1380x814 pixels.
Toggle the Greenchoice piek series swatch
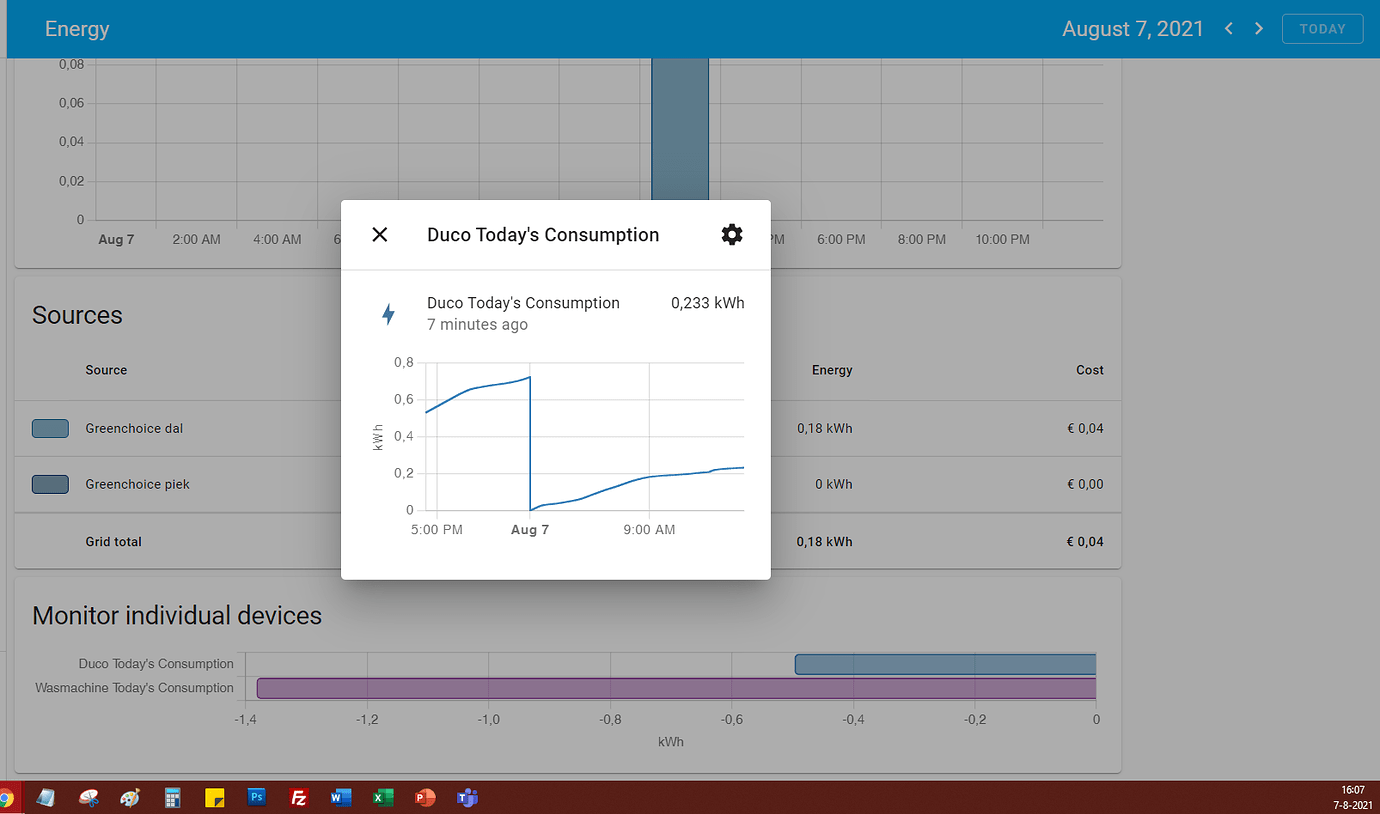tap(50, 484)
